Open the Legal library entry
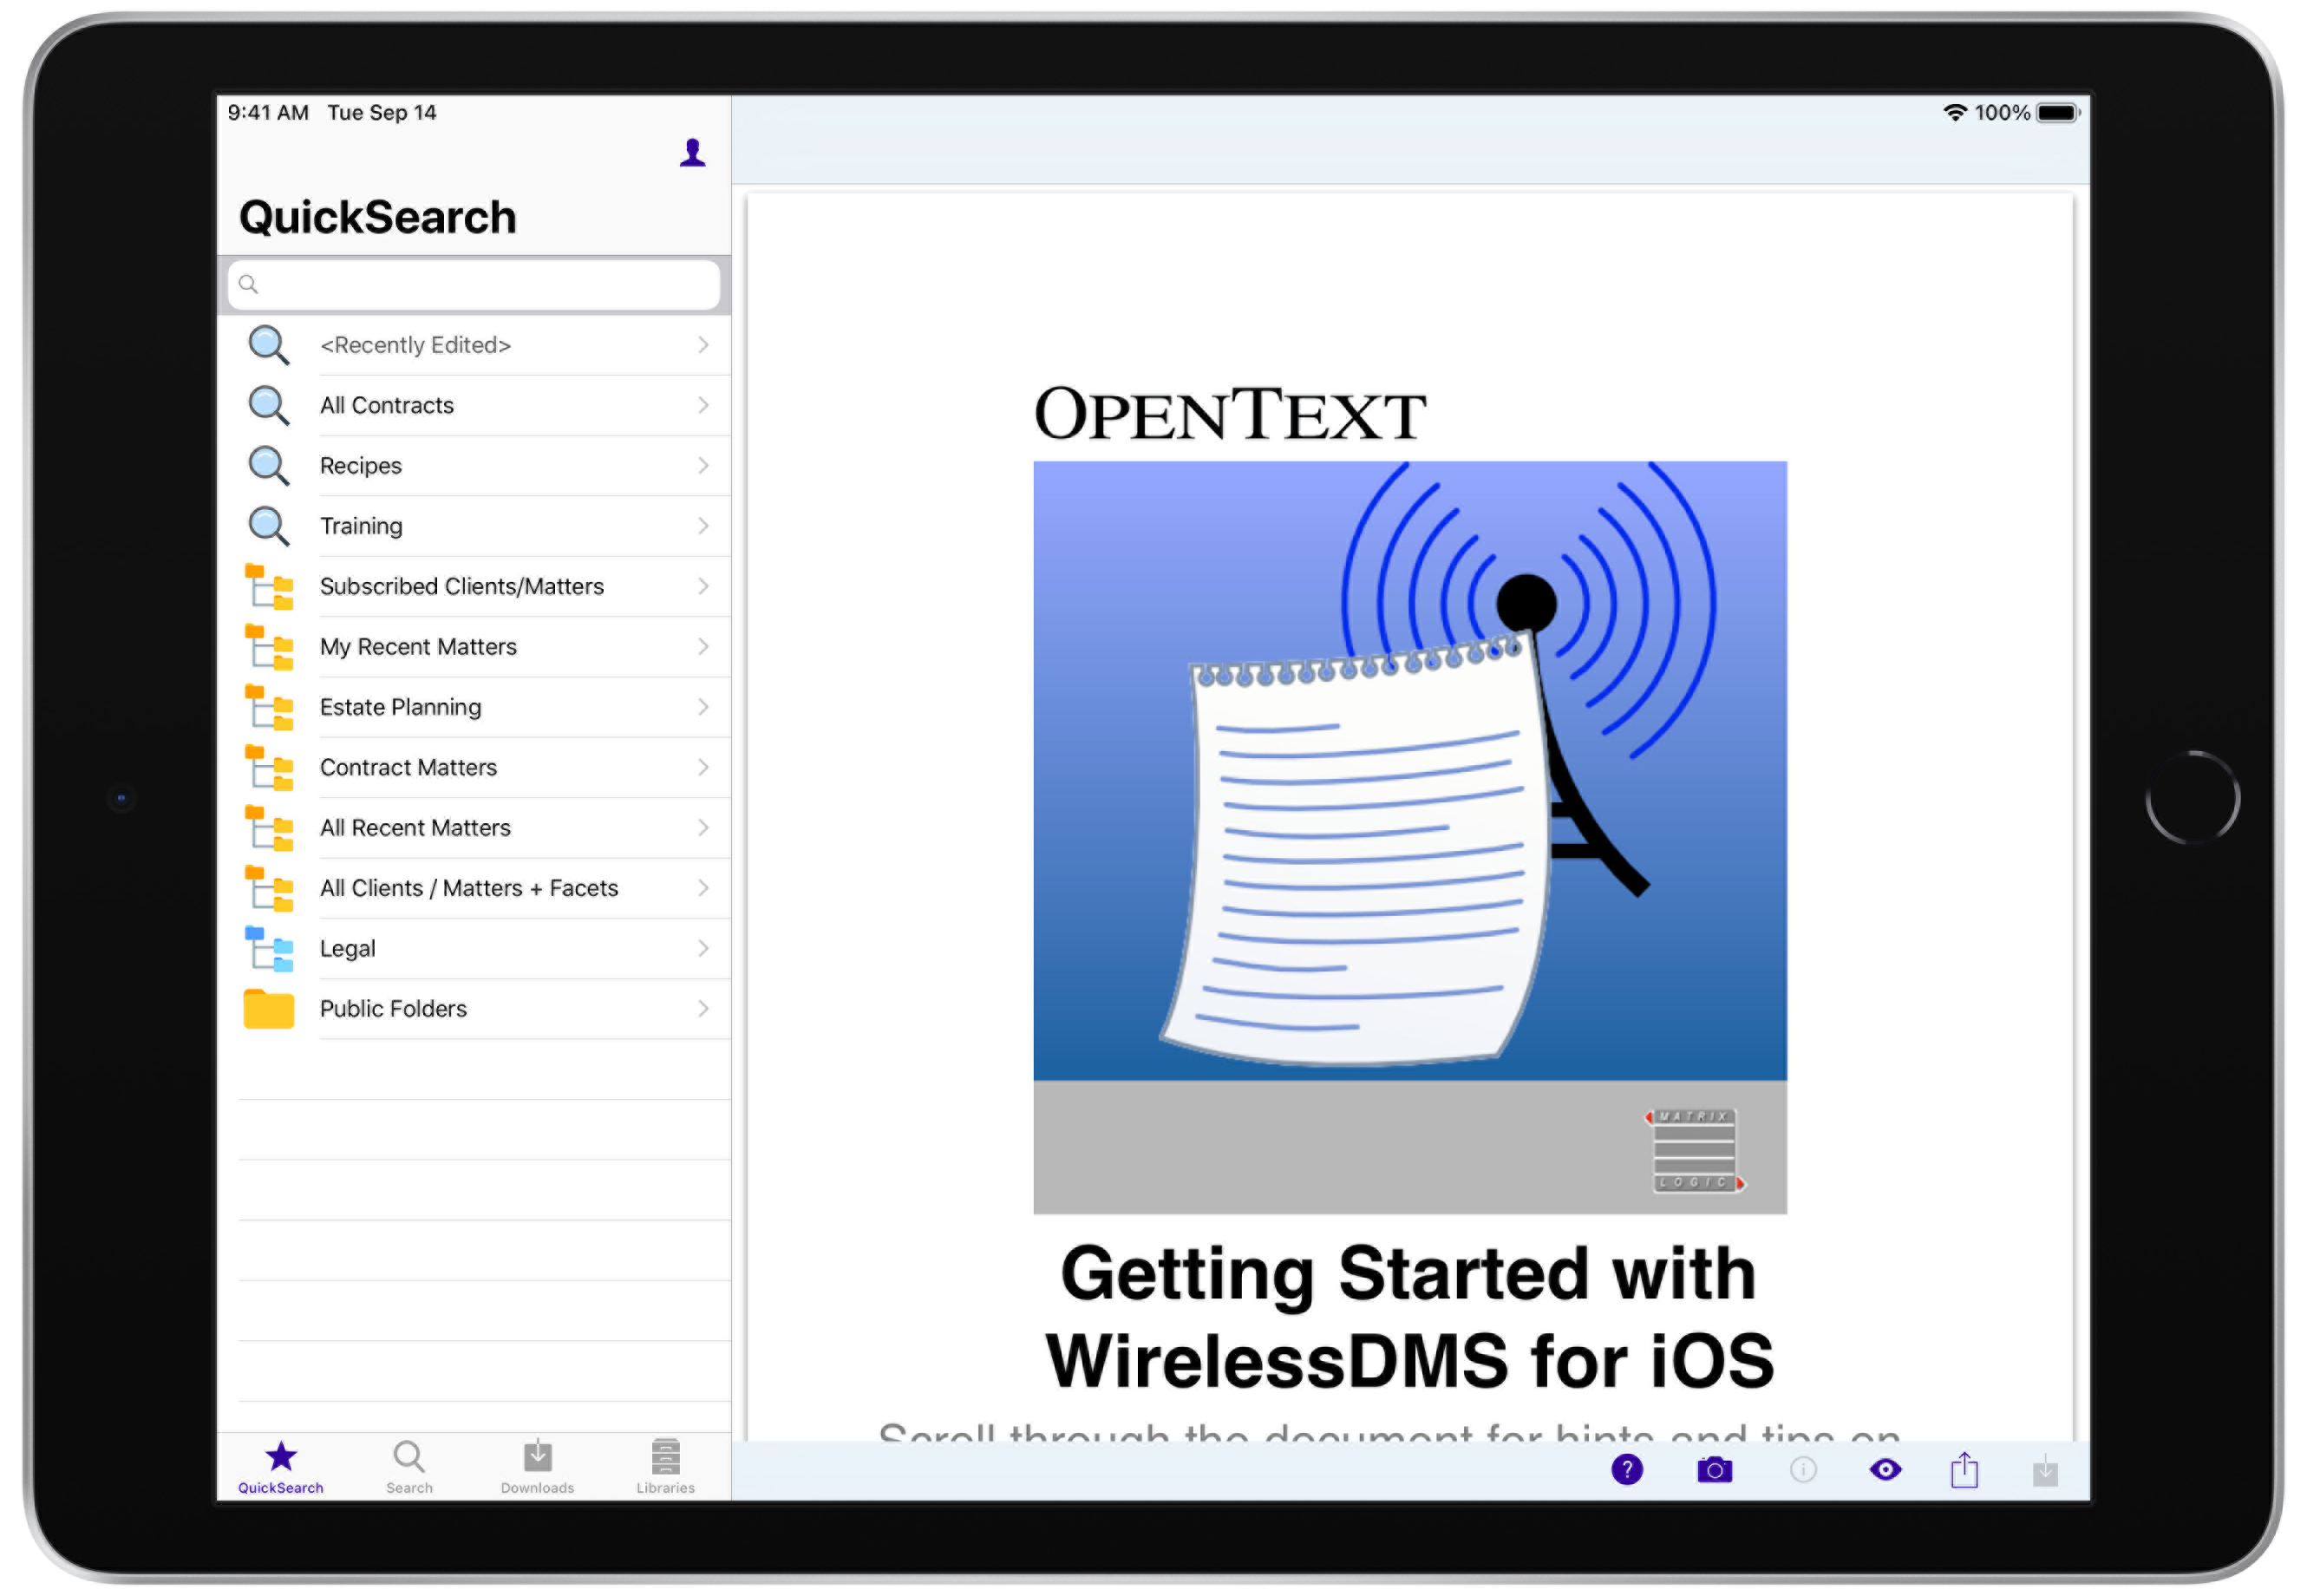 [x=474, y=949]
